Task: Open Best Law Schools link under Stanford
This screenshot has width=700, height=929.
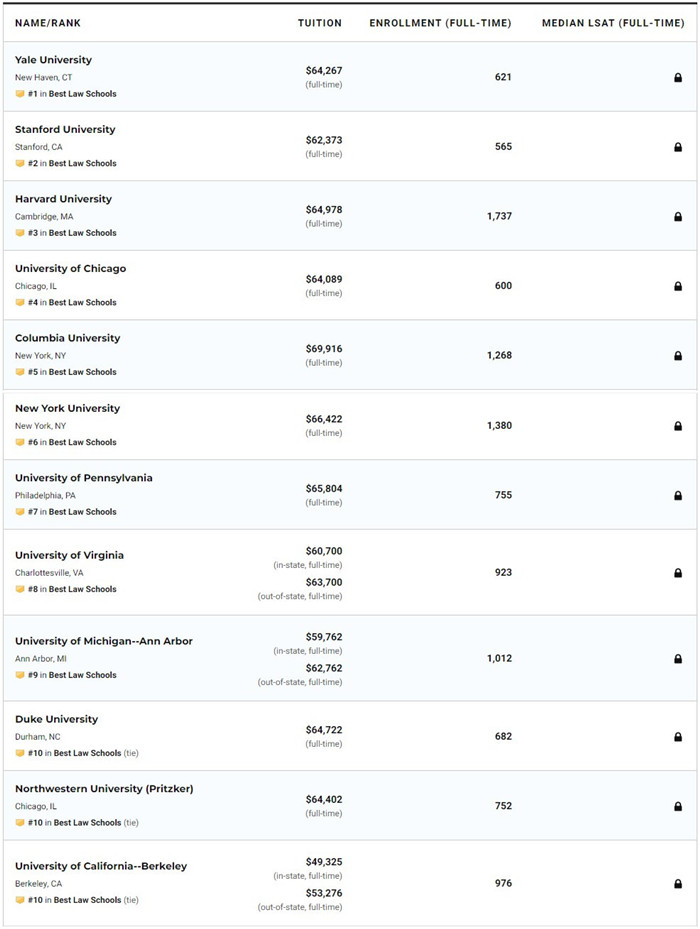Action: pos(82,164)
